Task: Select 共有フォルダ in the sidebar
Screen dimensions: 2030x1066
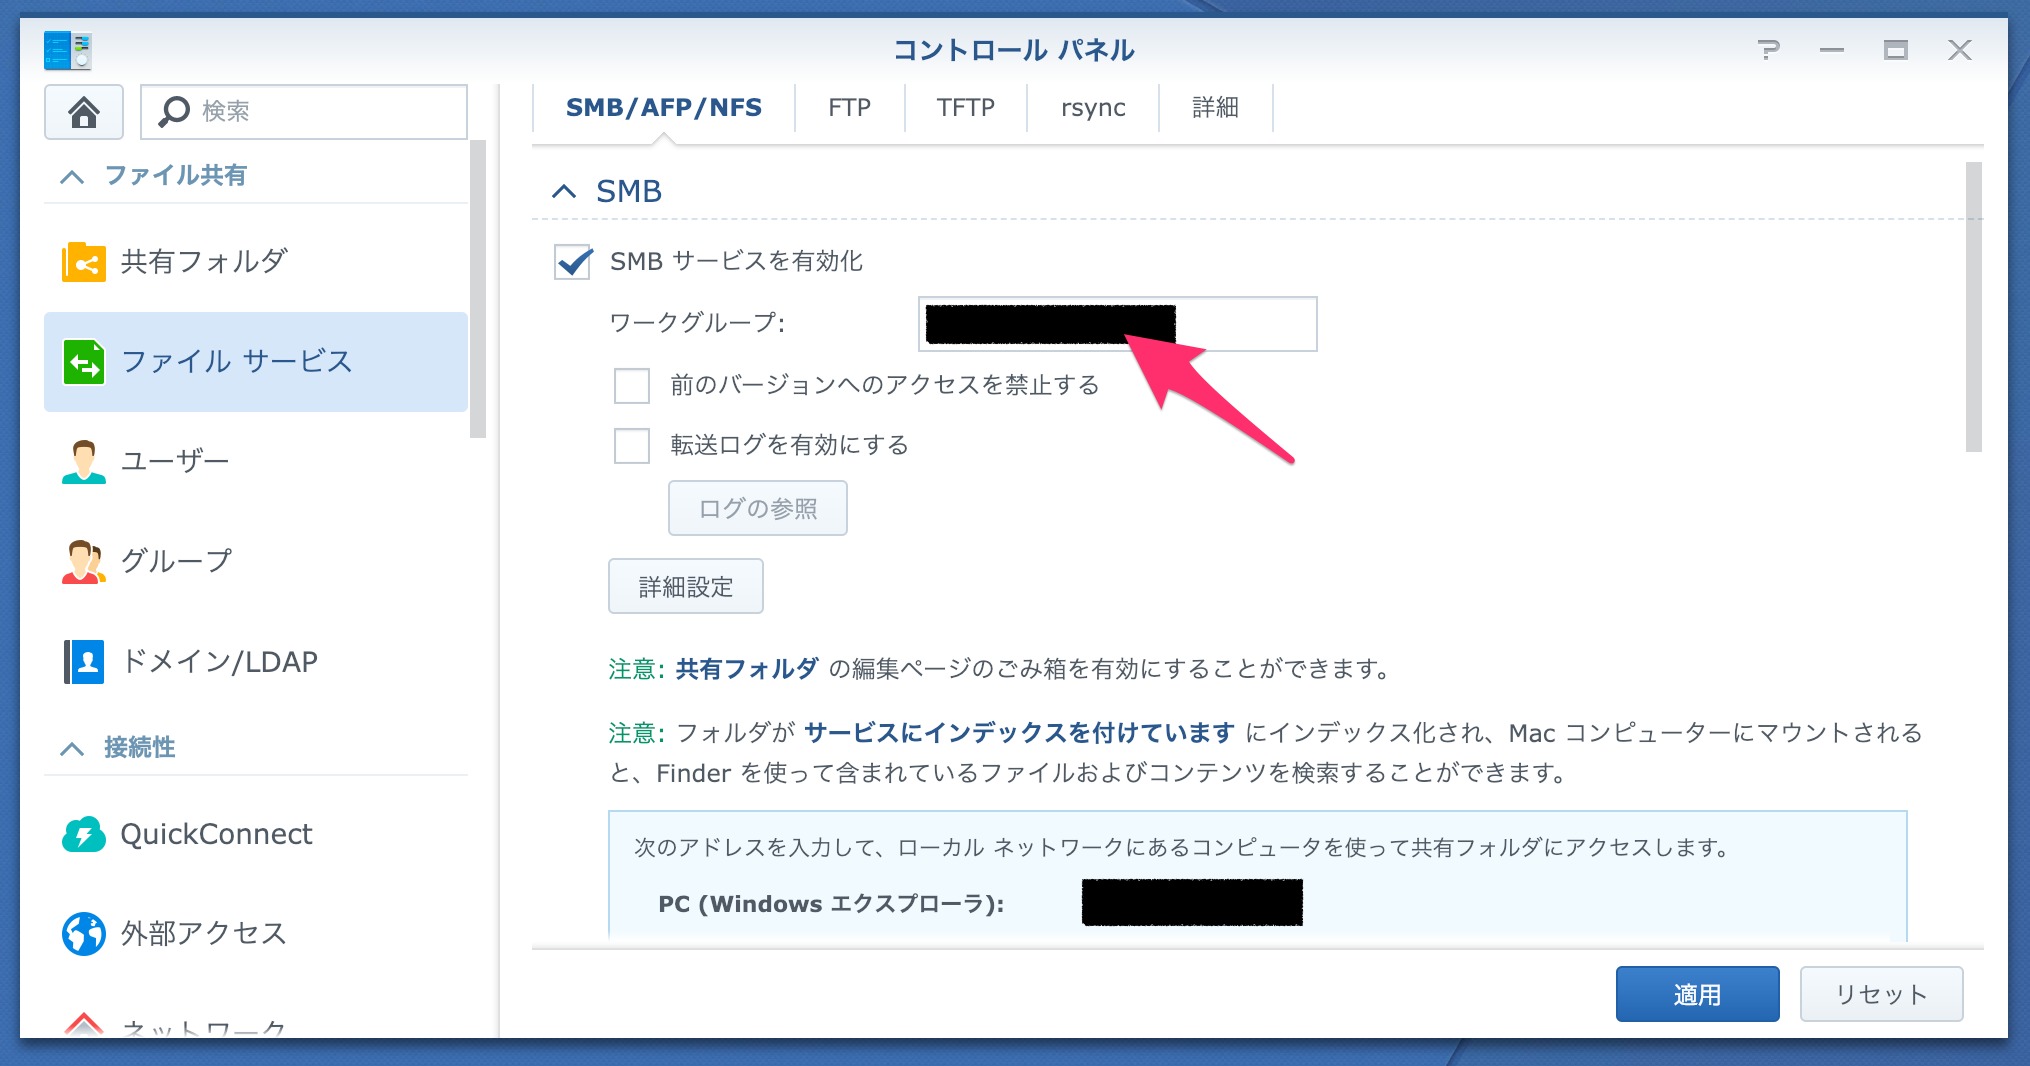Action: [x=256, y=262]
